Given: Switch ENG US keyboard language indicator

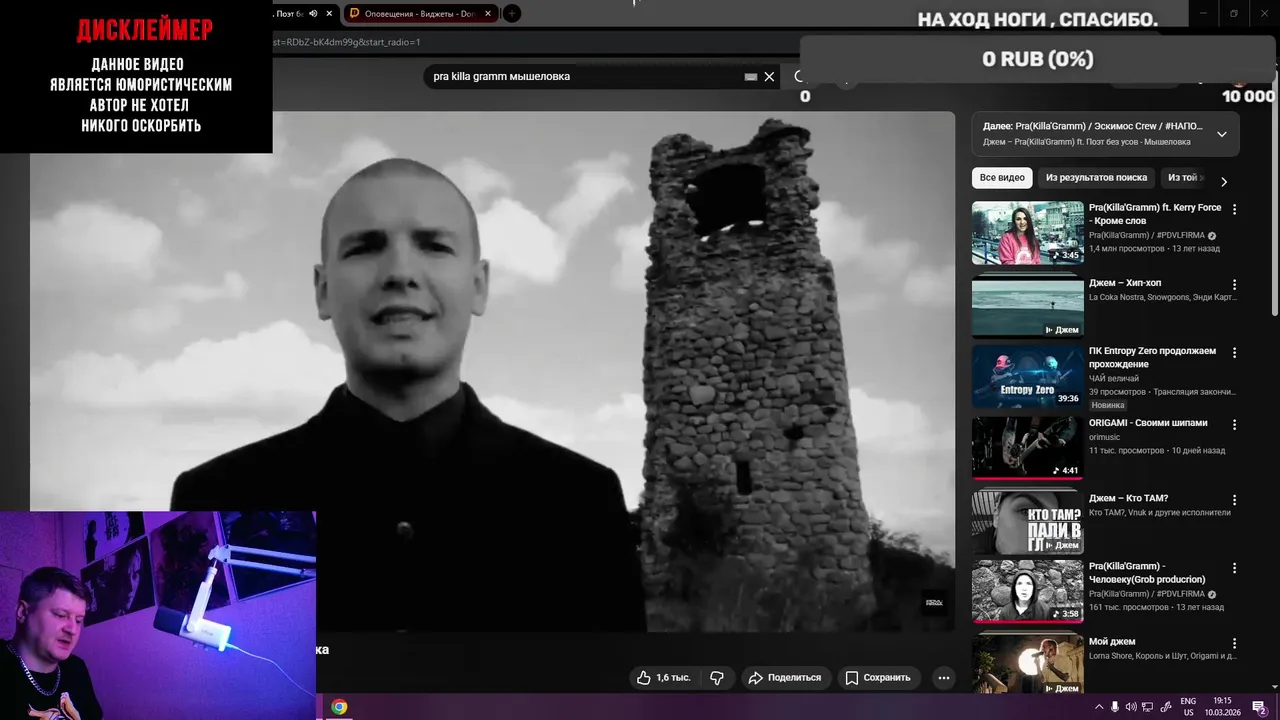Looking at the screenshot, I should coord(1188,707).
